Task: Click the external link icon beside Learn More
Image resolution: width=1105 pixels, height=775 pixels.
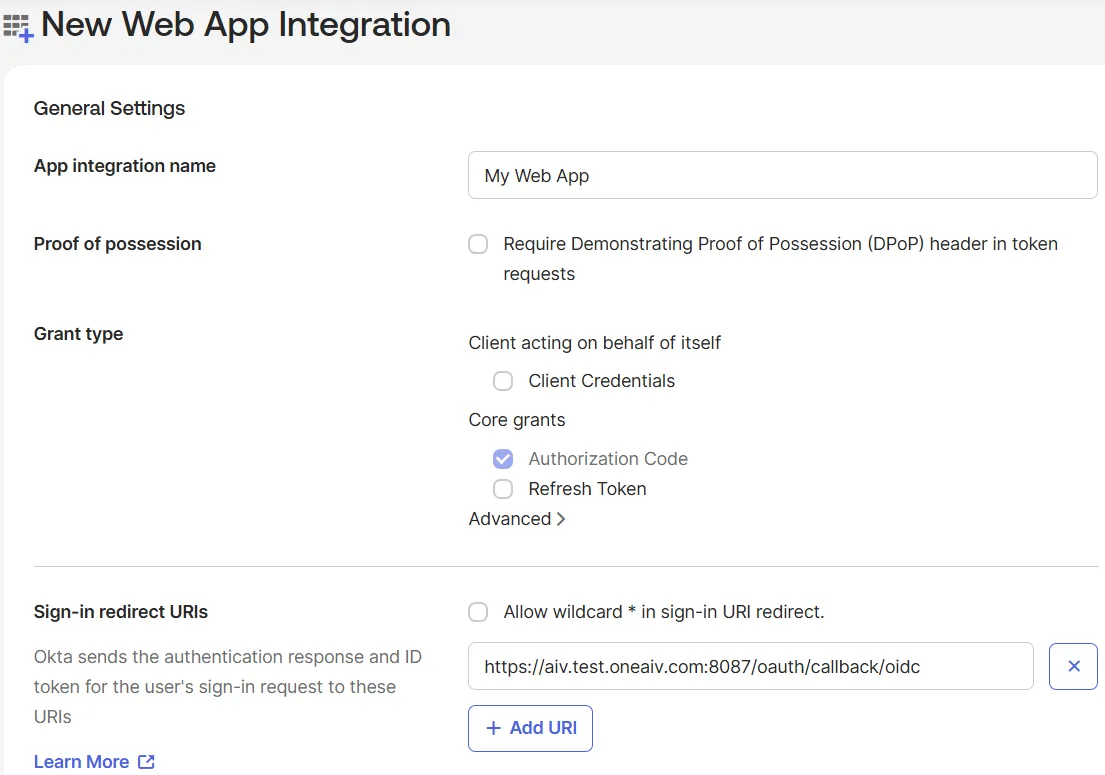Action: pos(147,762)
